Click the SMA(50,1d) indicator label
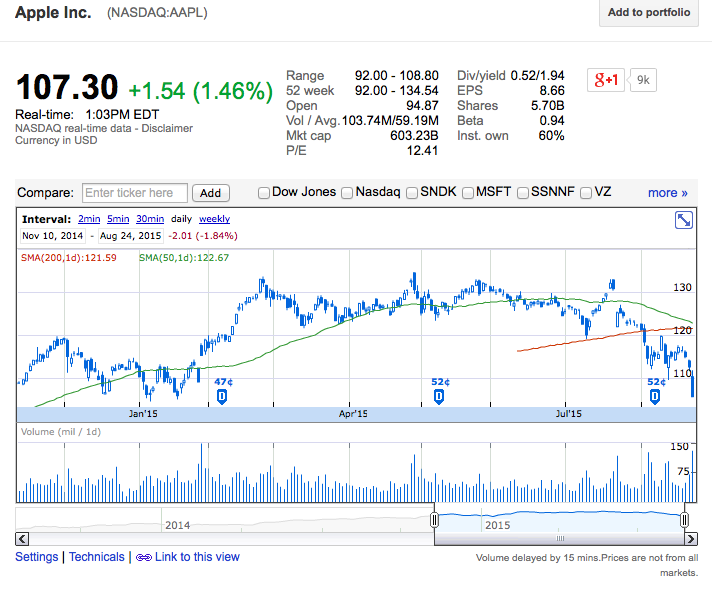 (184, 258)
